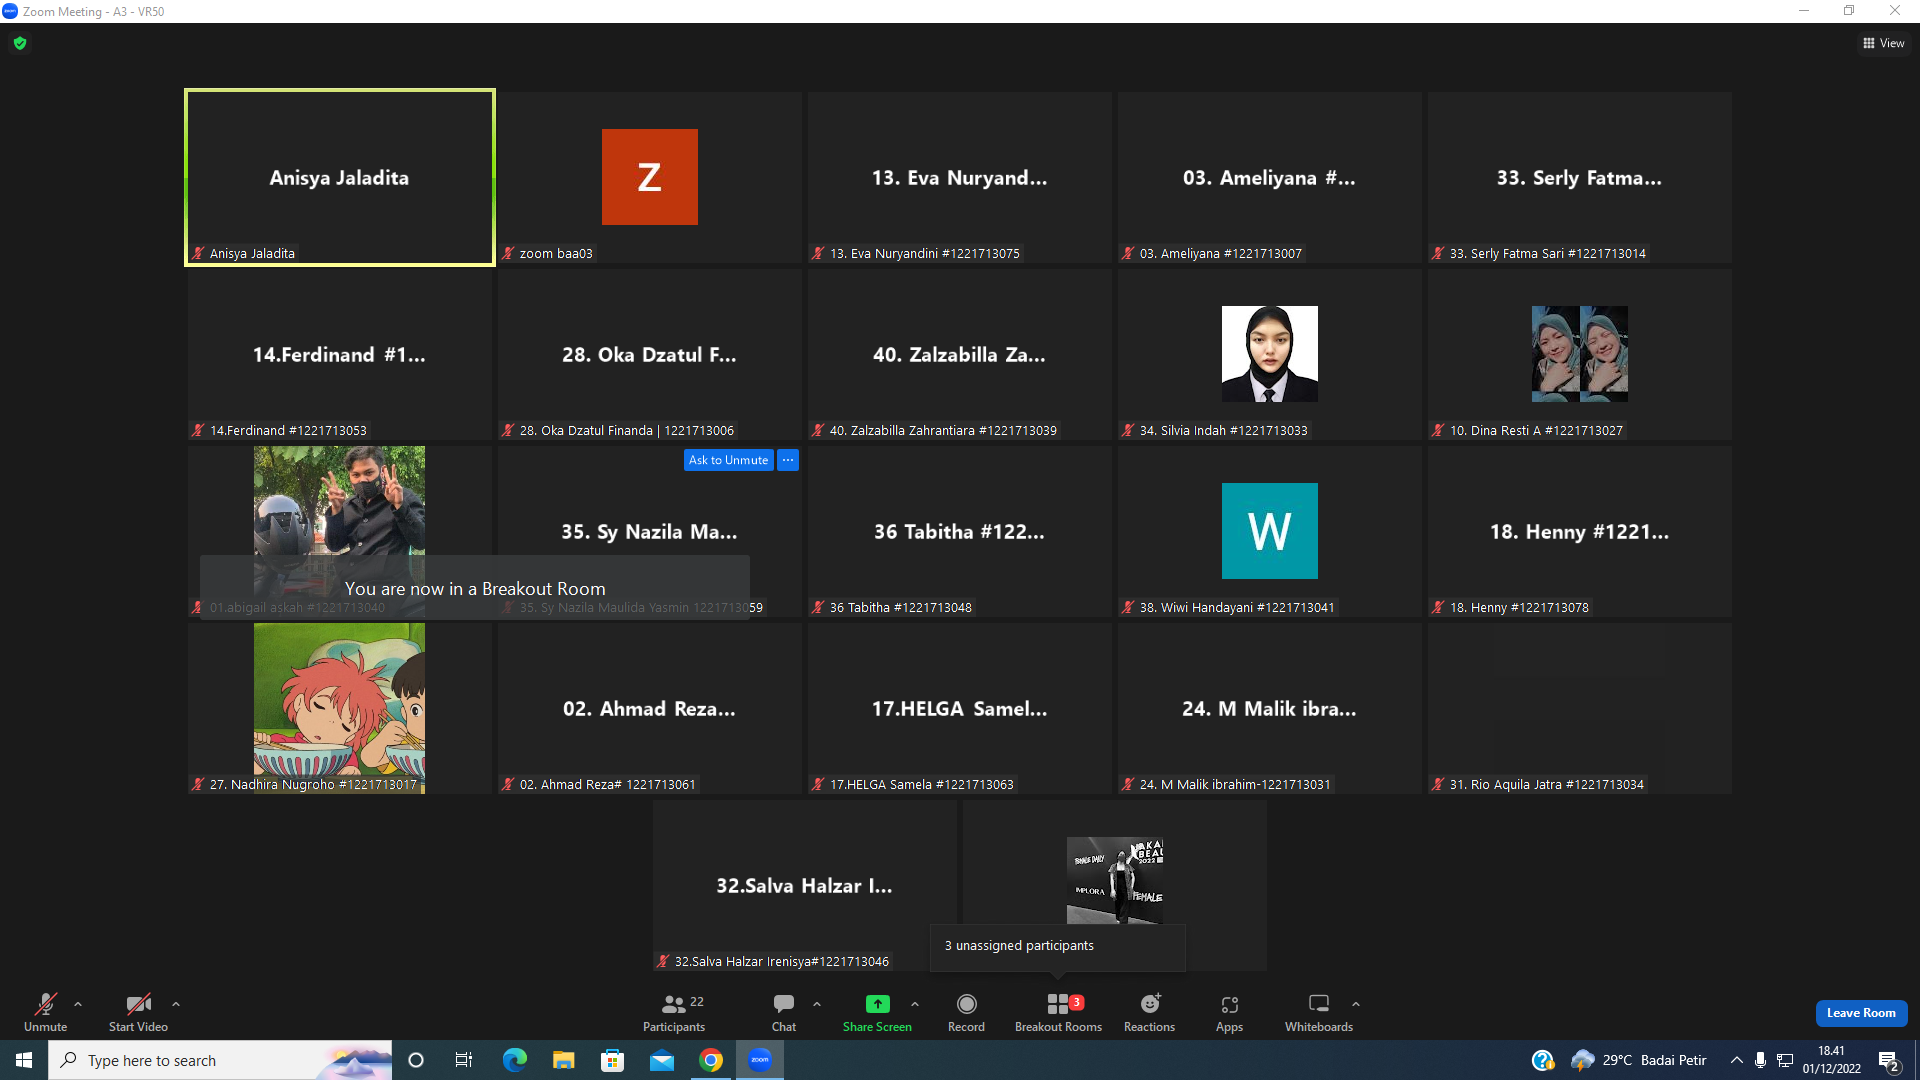The height and width of the screenshot is (1080, 1920).
Task: Click Ask to Unmute on Sy Nazila's tile
Action: (x=729, y=460)
